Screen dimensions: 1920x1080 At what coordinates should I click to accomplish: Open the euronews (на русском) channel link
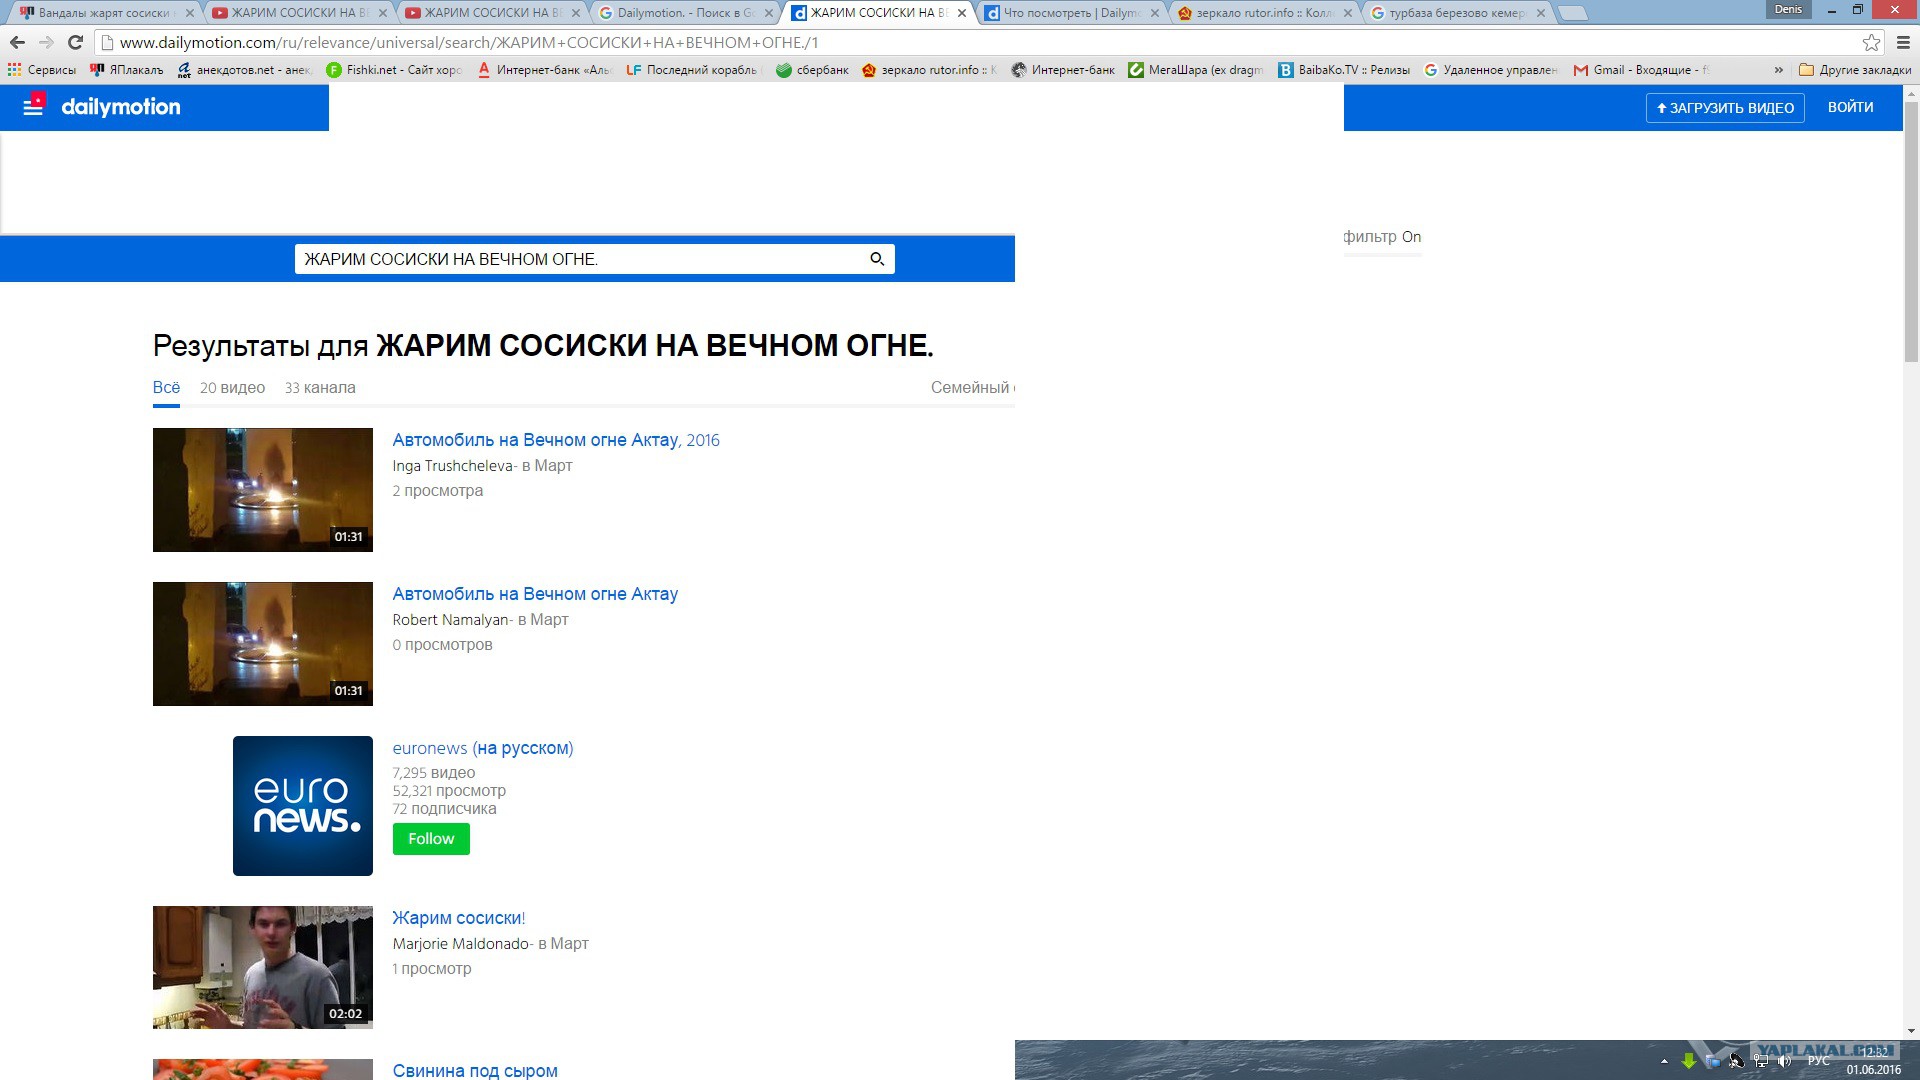click(482, 748)
